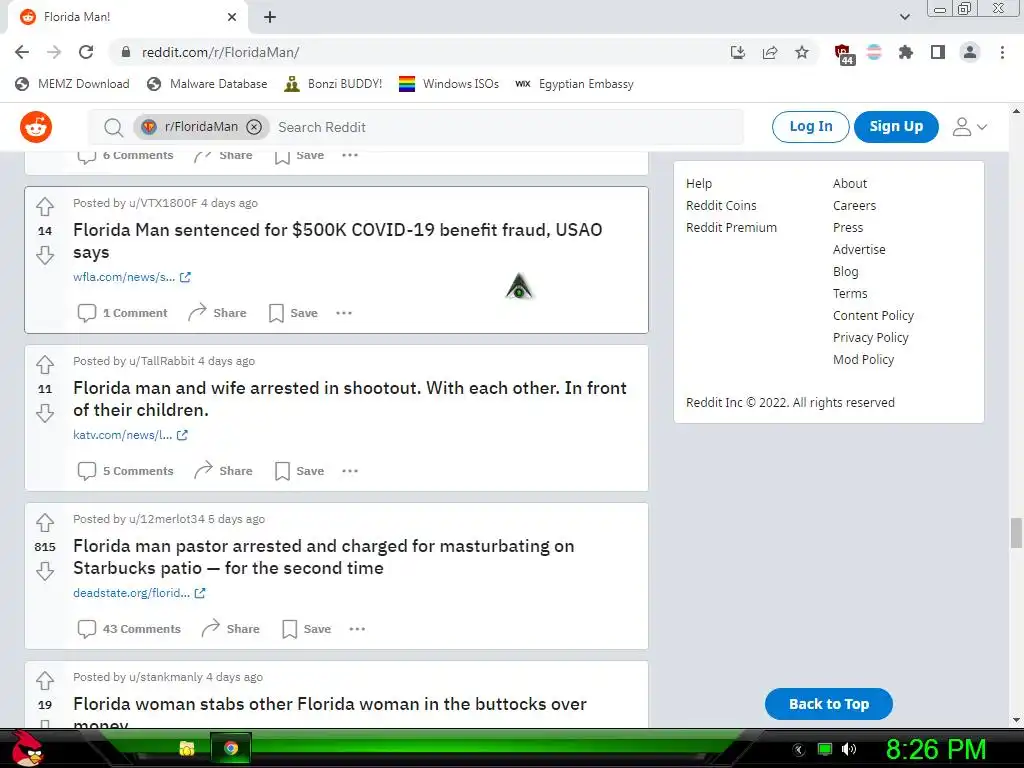
Task: Open the Florida man pastor arrested post title
Action: [x=324, y=556]
